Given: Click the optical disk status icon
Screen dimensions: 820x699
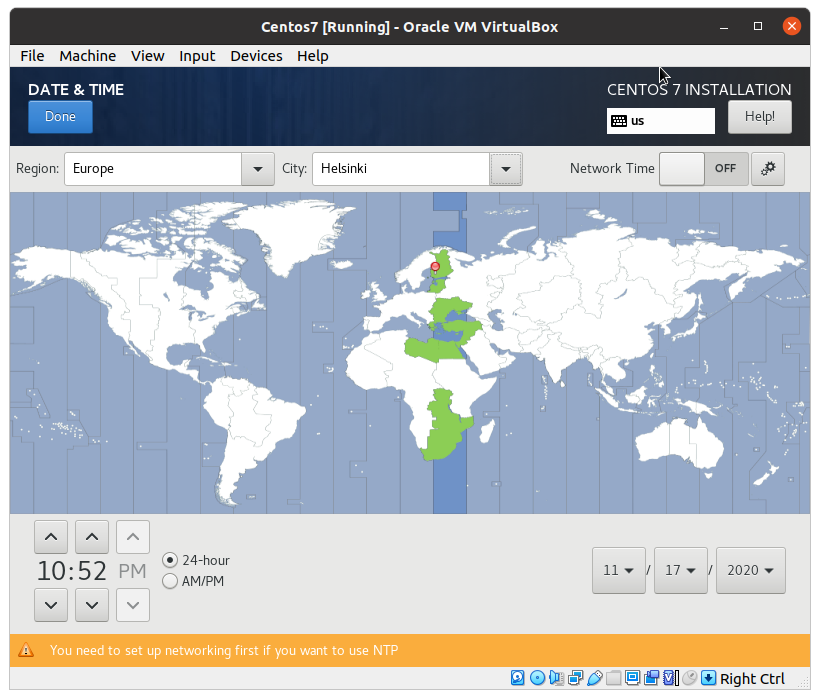Looking at the screenshot, I should (537, 678).
